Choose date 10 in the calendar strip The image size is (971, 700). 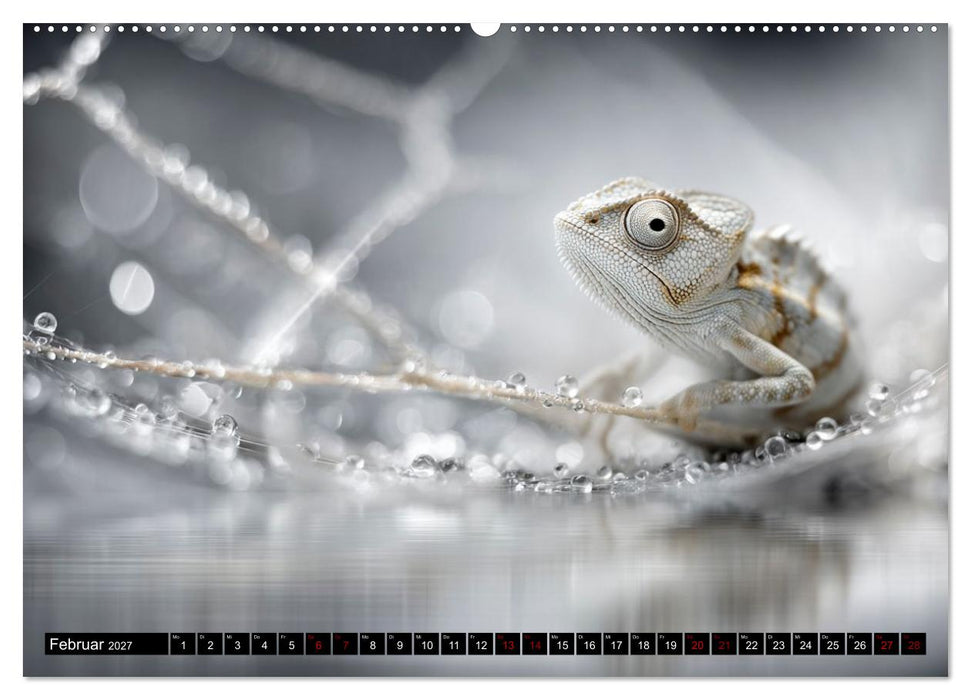pos(427,644)
